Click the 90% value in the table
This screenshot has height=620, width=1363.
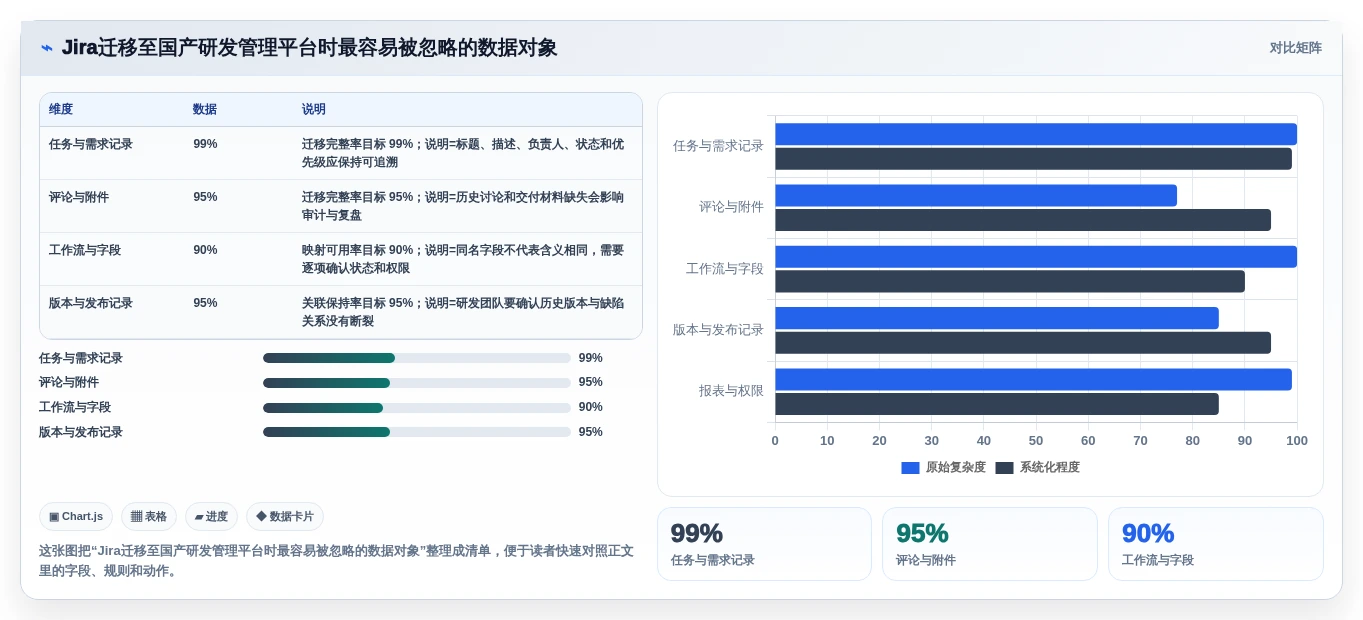205,250
